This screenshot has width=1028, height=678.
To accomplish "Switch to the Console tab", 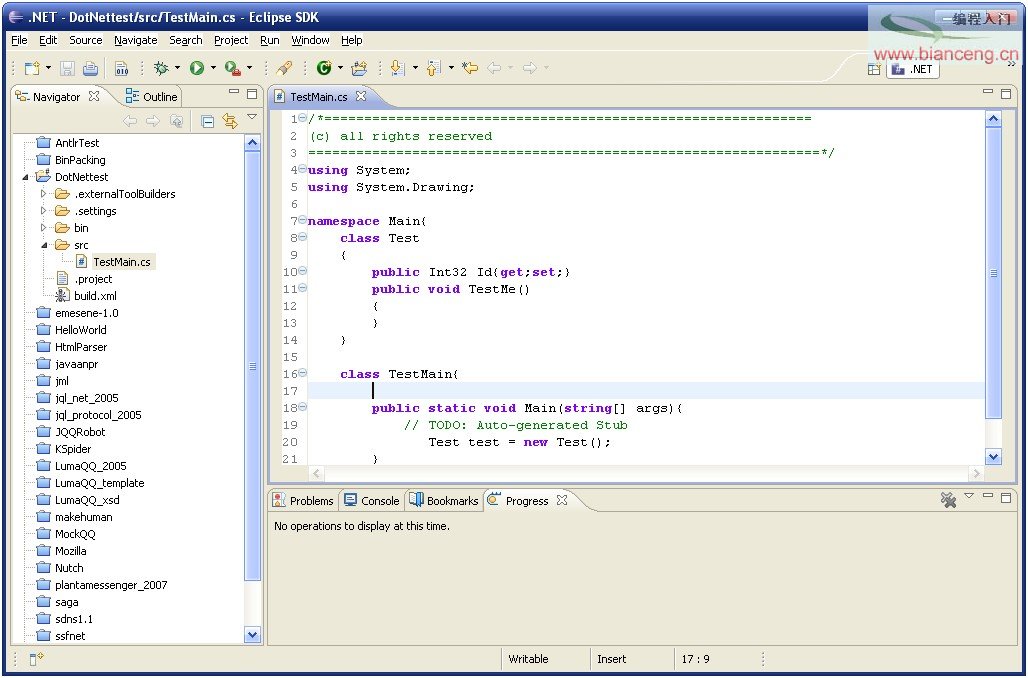I will click(x=372, y=500).
